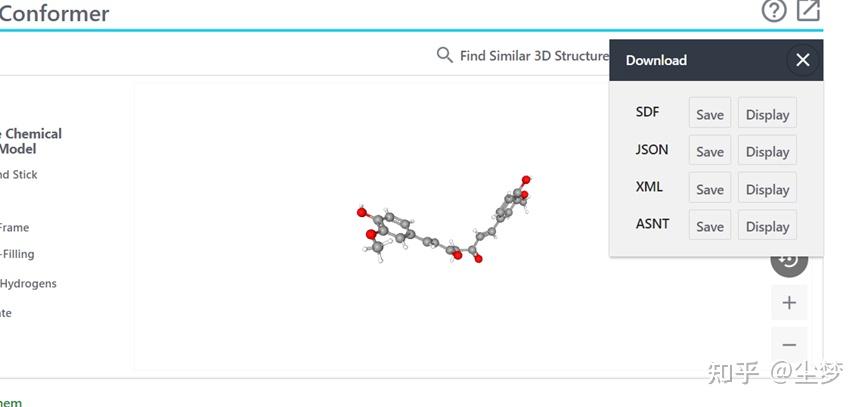This screenshot has width=865, height=407.
Task: Choose the Space-Filling model
Action: 17,254
